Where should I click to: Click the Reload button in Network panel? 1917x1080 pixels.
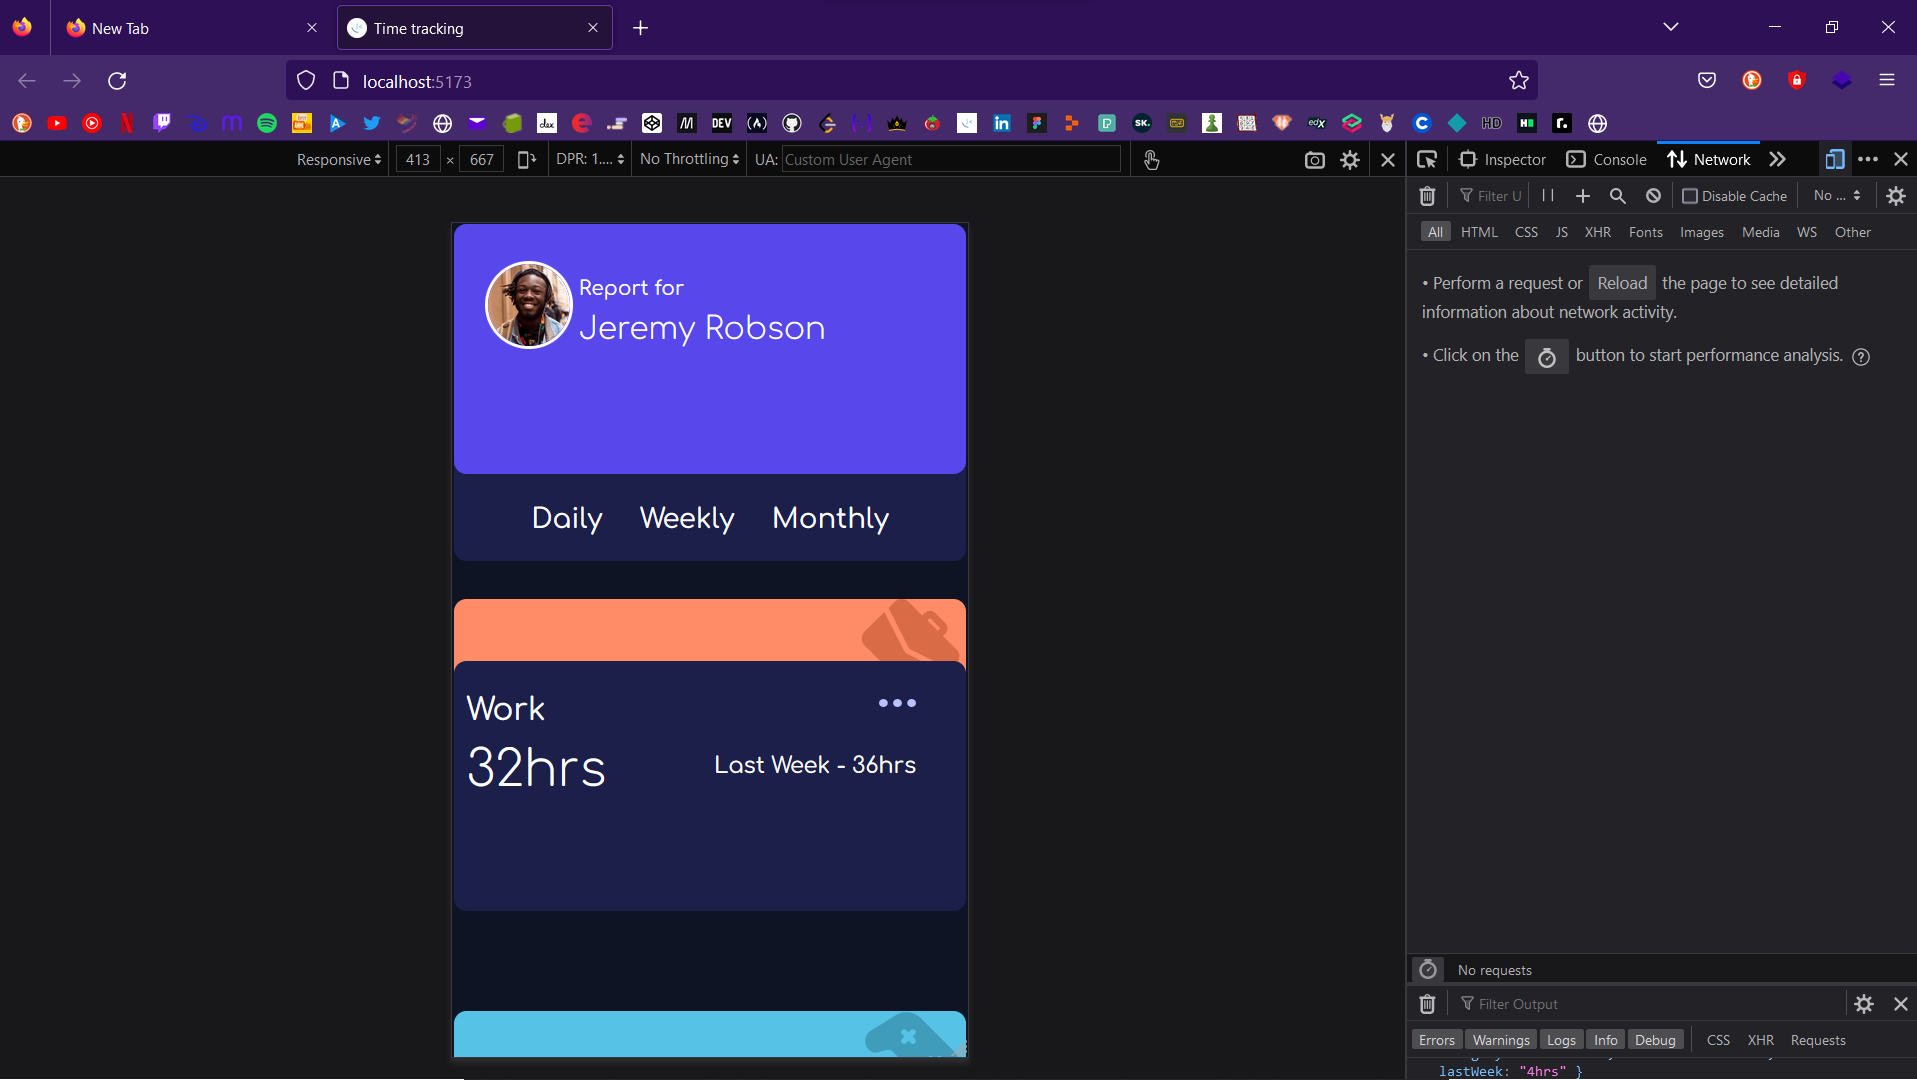pyautogui.click(x=1621, y=283)
